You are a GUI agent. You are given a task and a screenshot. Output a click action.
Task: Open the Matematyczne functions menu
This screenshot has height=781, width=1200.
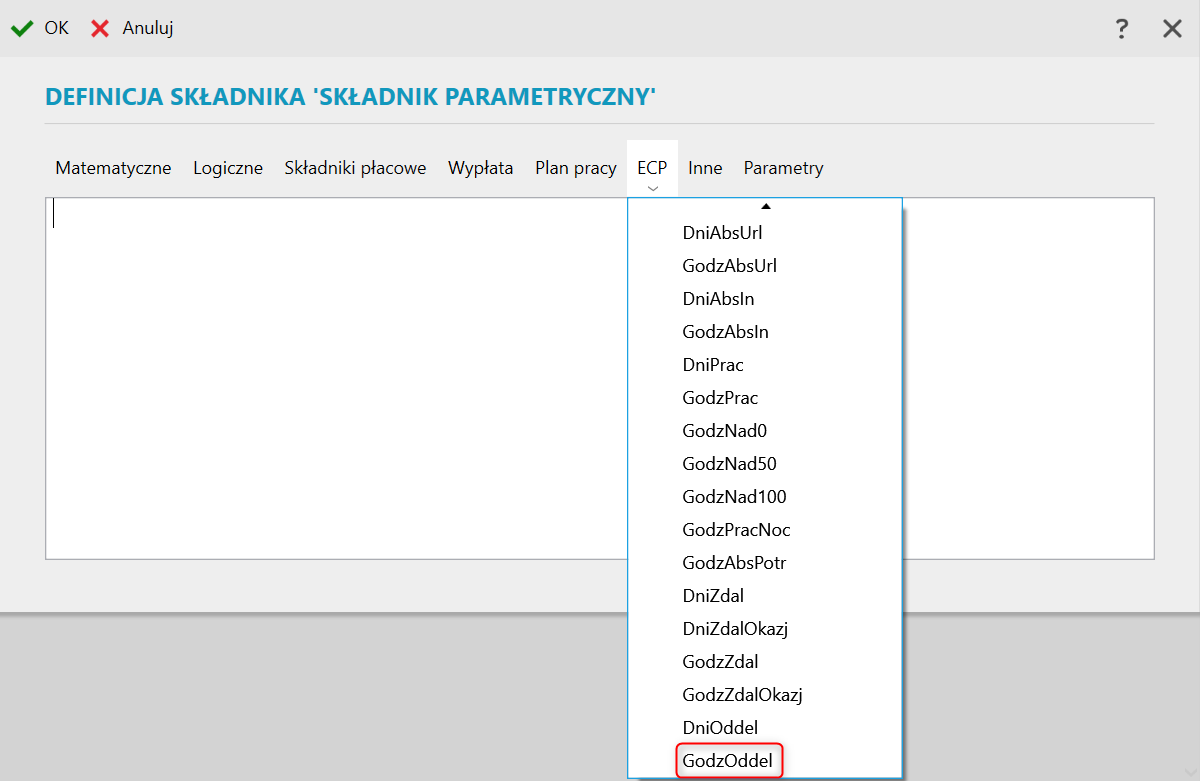(x=113, y=168)
